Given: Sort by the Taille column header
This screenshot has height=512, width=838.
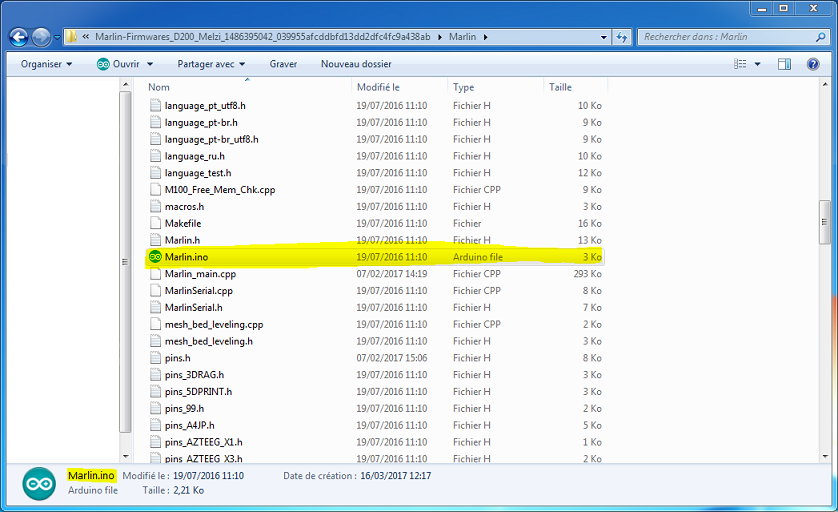Looking at the screenshot, I should click(x=560, y=87).
